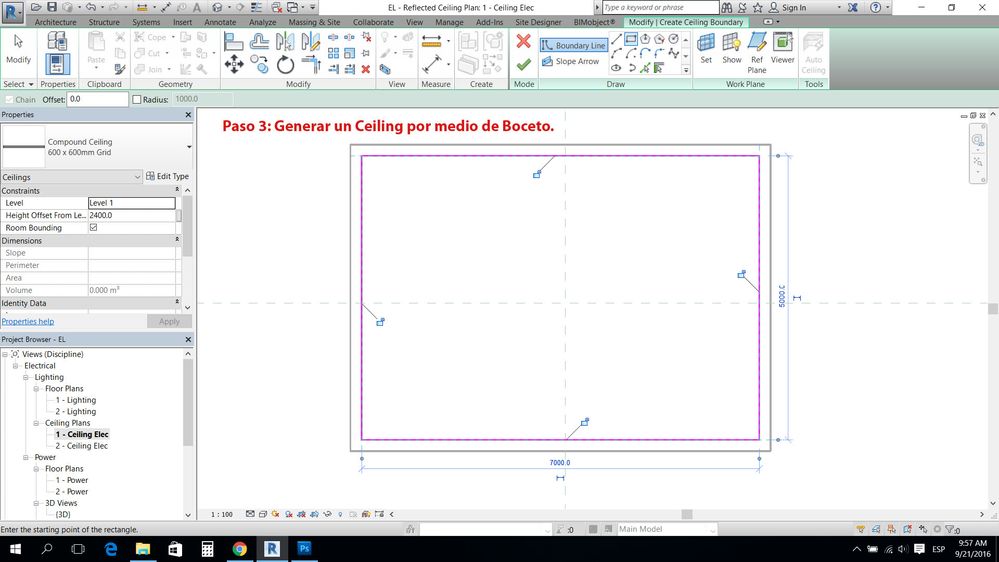Image resolution: width=999 pixels, height=562 pixels.
Task: Open the Ceilings filter dropdown
Action: pos(137,177)
